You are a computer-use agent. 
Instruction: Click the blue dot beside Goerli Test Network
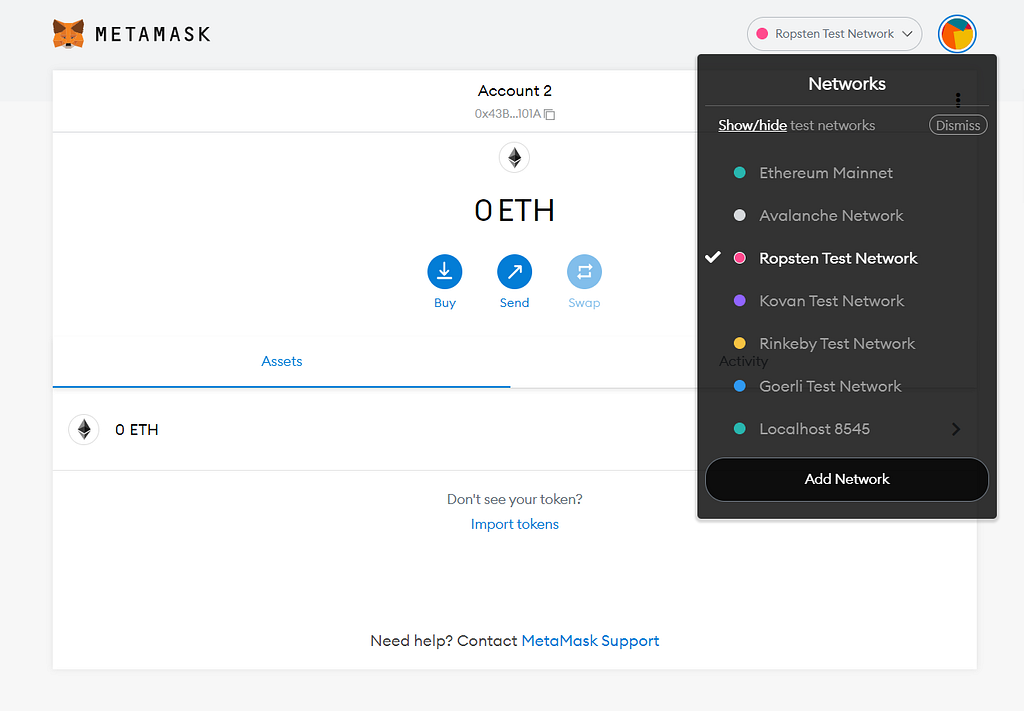(740, 387)
